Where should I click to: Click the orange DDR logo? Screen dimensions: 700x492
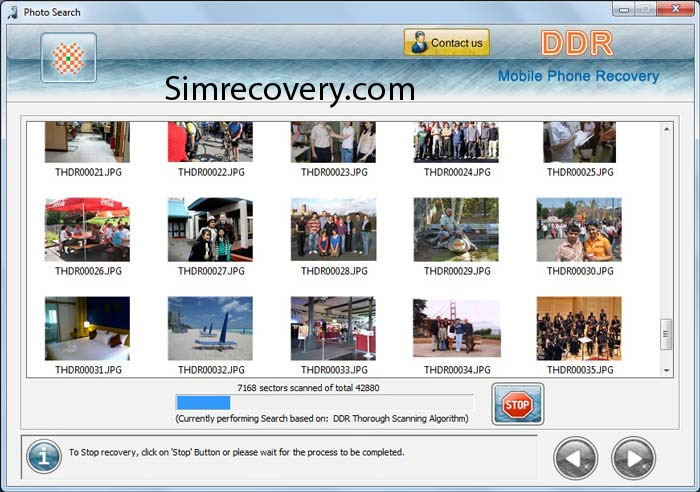click(x=577, y=43)
